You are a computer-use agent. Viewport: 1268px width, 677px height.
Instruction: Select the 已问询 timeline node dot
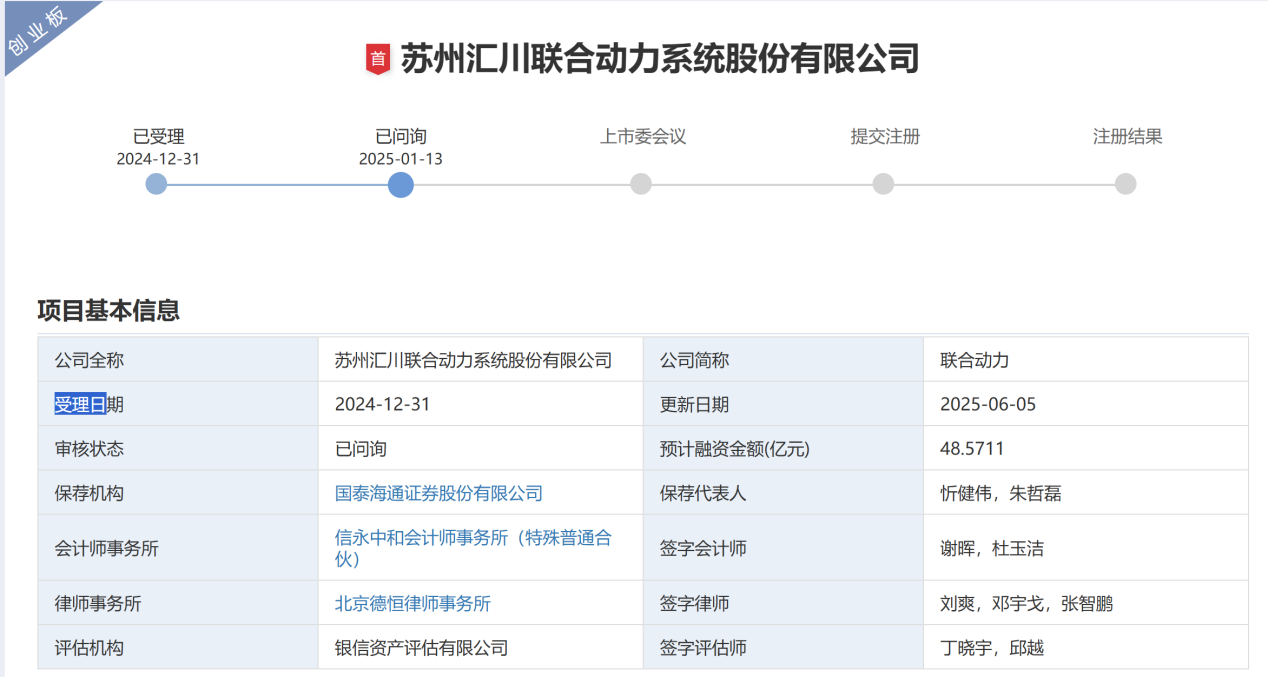tap(400, 184)
